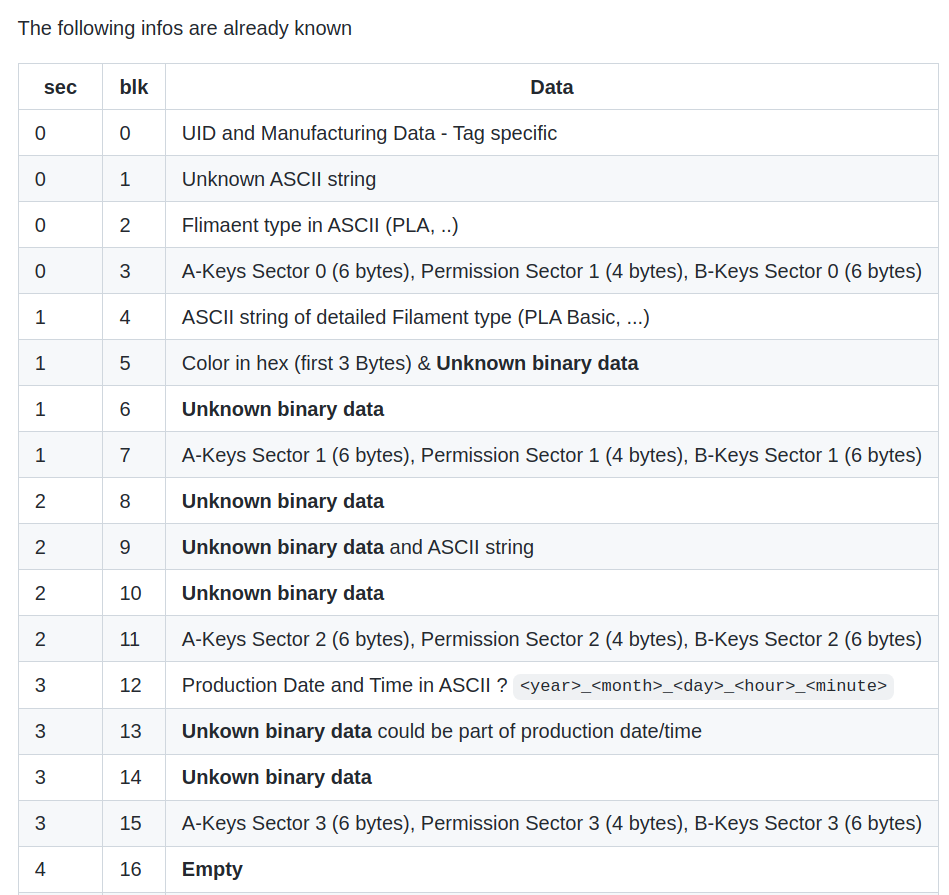
Task: Click the A-Keys Sector 0 description
Action: click(551, 271)
